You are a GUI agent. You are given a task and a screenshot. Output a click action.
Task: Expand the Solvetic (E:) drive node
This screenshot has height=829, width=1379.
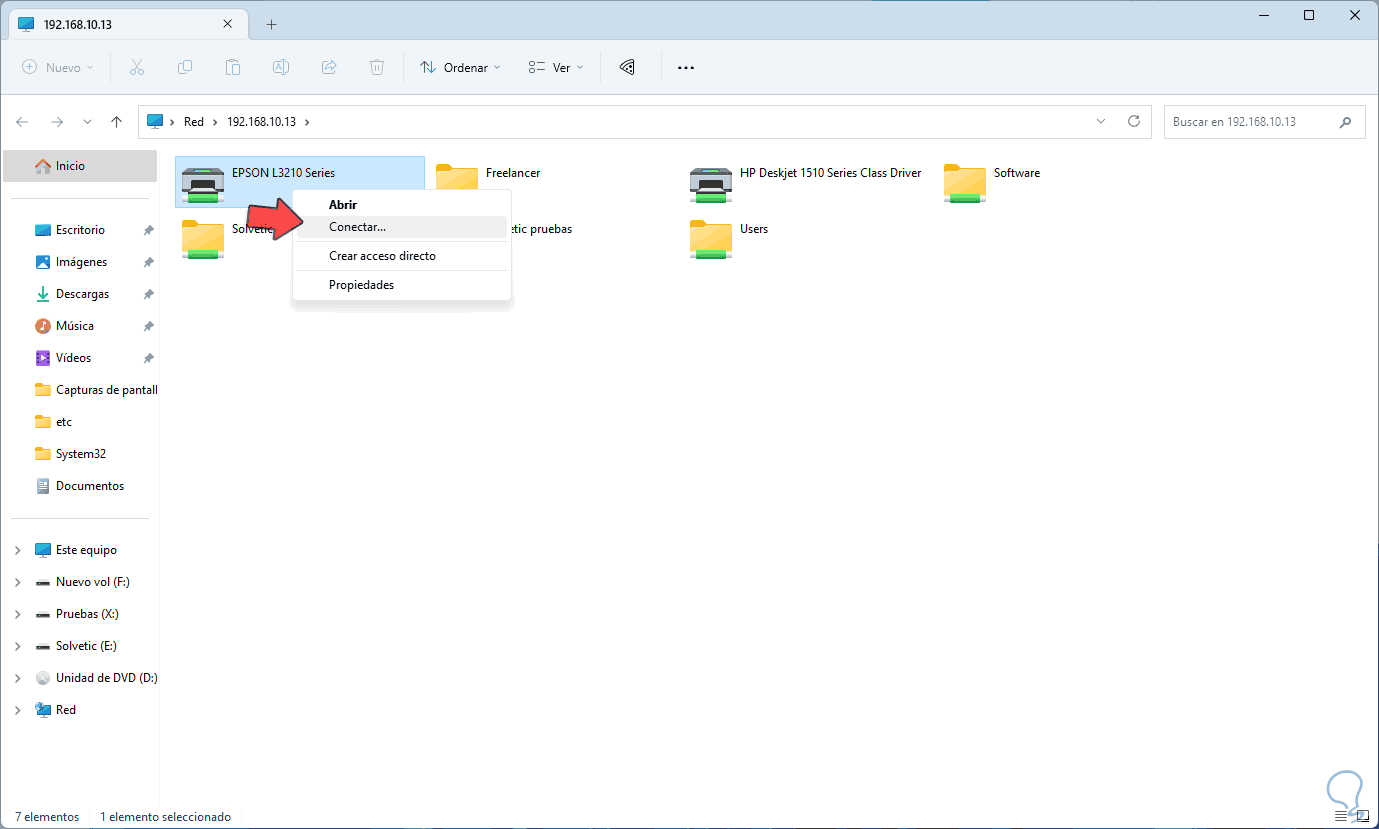click(18, 646)
